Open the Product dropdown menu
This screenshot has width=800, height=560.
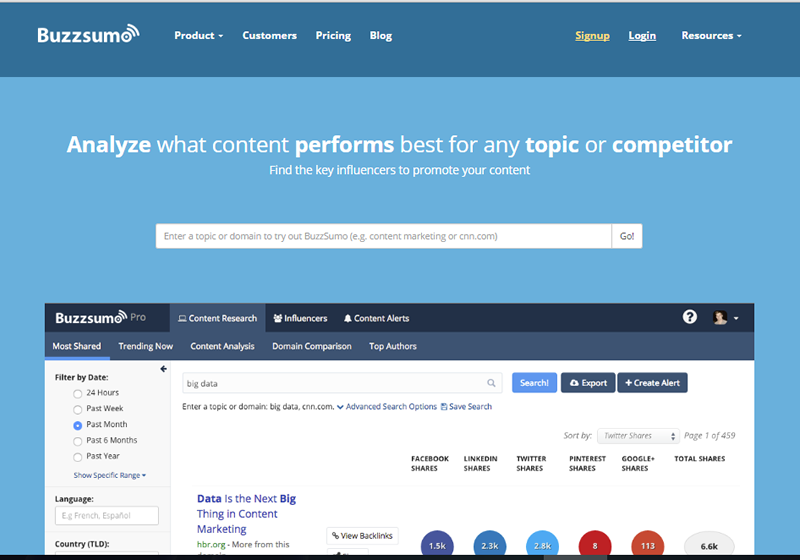point(198,35)
